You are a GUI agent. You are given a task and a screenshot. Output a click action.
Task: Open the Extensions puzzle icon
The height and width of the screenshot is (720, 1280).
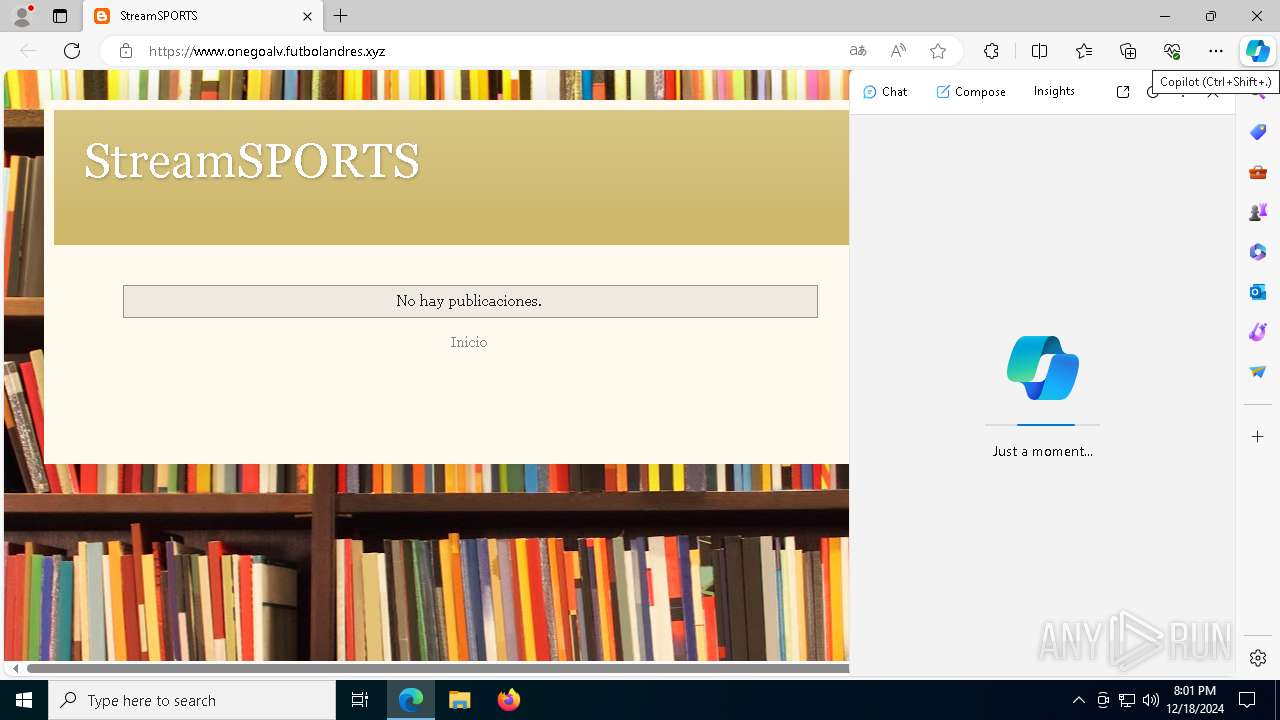(x=991, y=51)
